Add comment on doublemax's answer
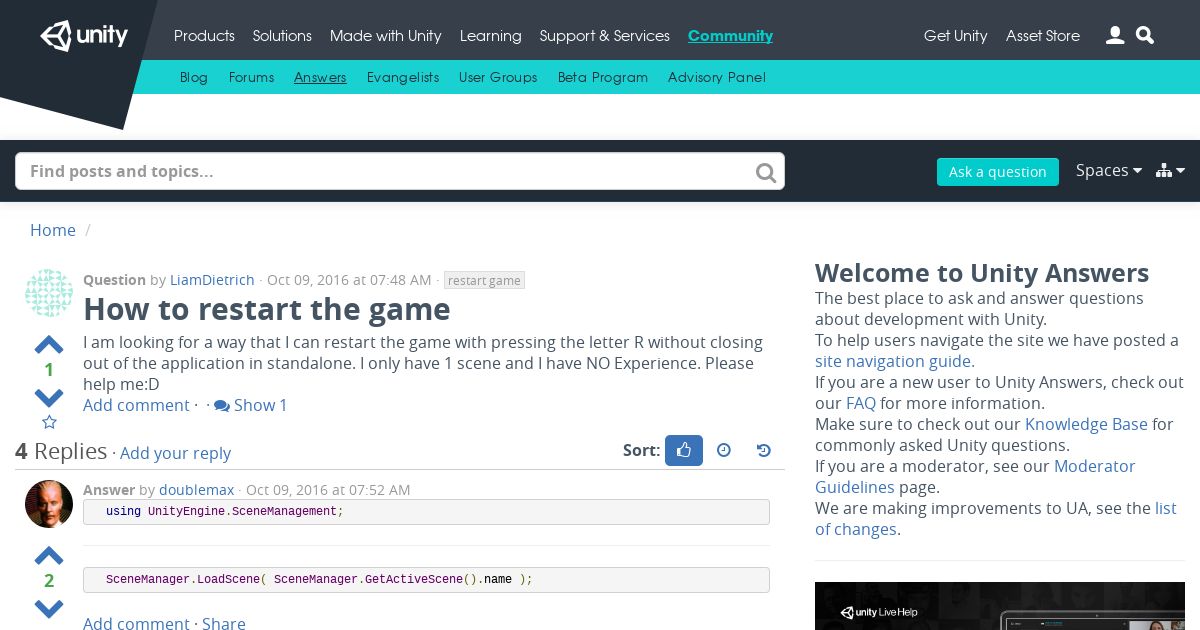The image size is (1200, 630). tap(136, 623)
